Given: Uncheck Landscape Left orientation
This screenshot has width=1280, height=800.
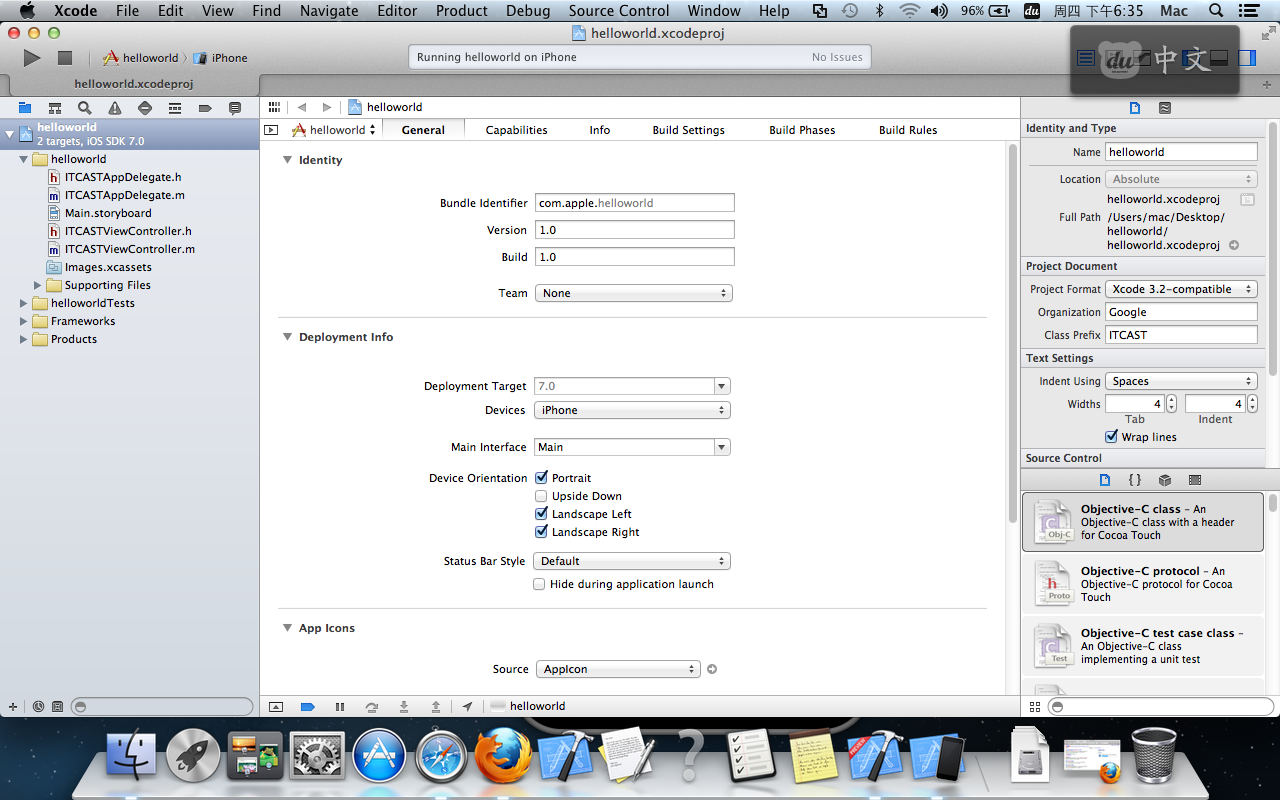Looking at the screenshot, I should [541, 514].
